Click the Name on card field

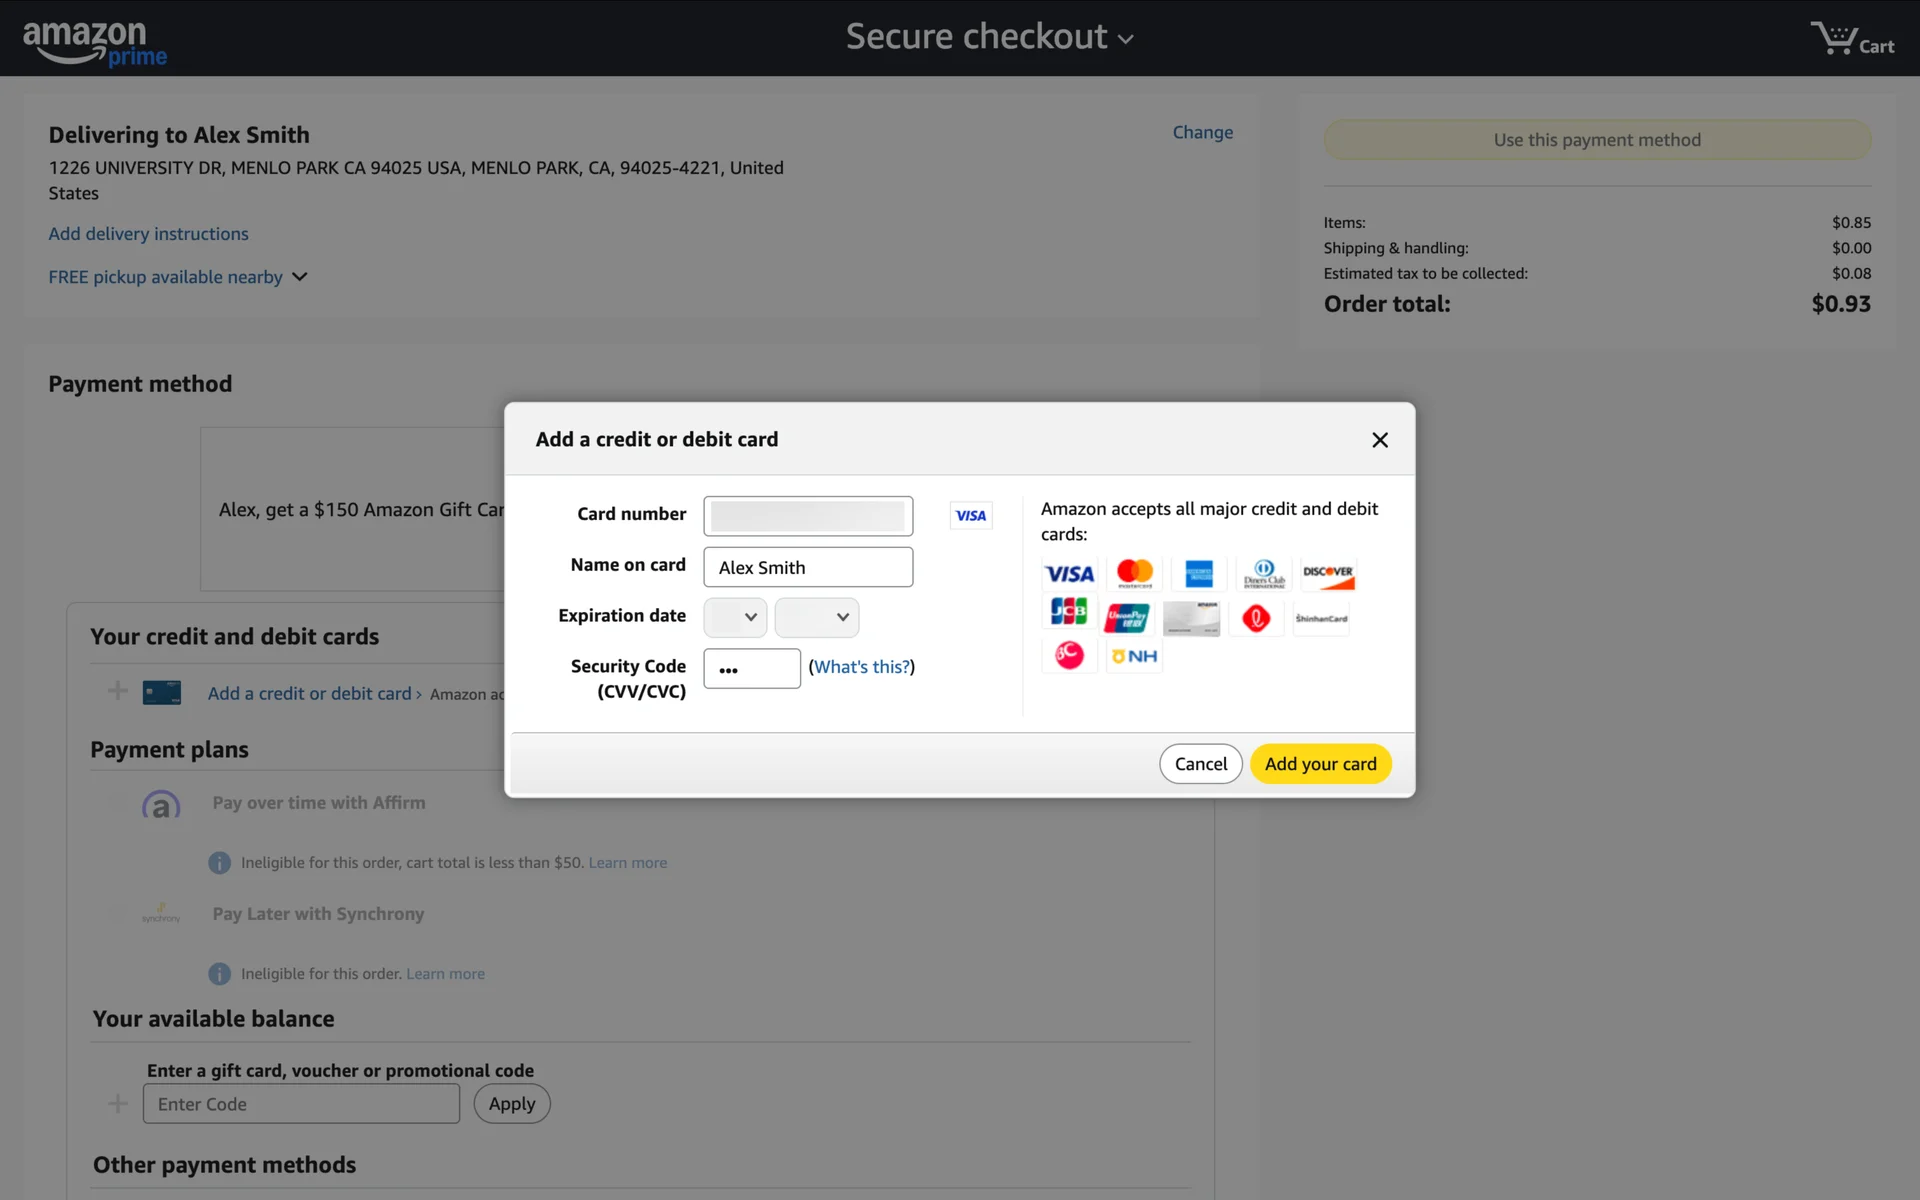[807, 567]
